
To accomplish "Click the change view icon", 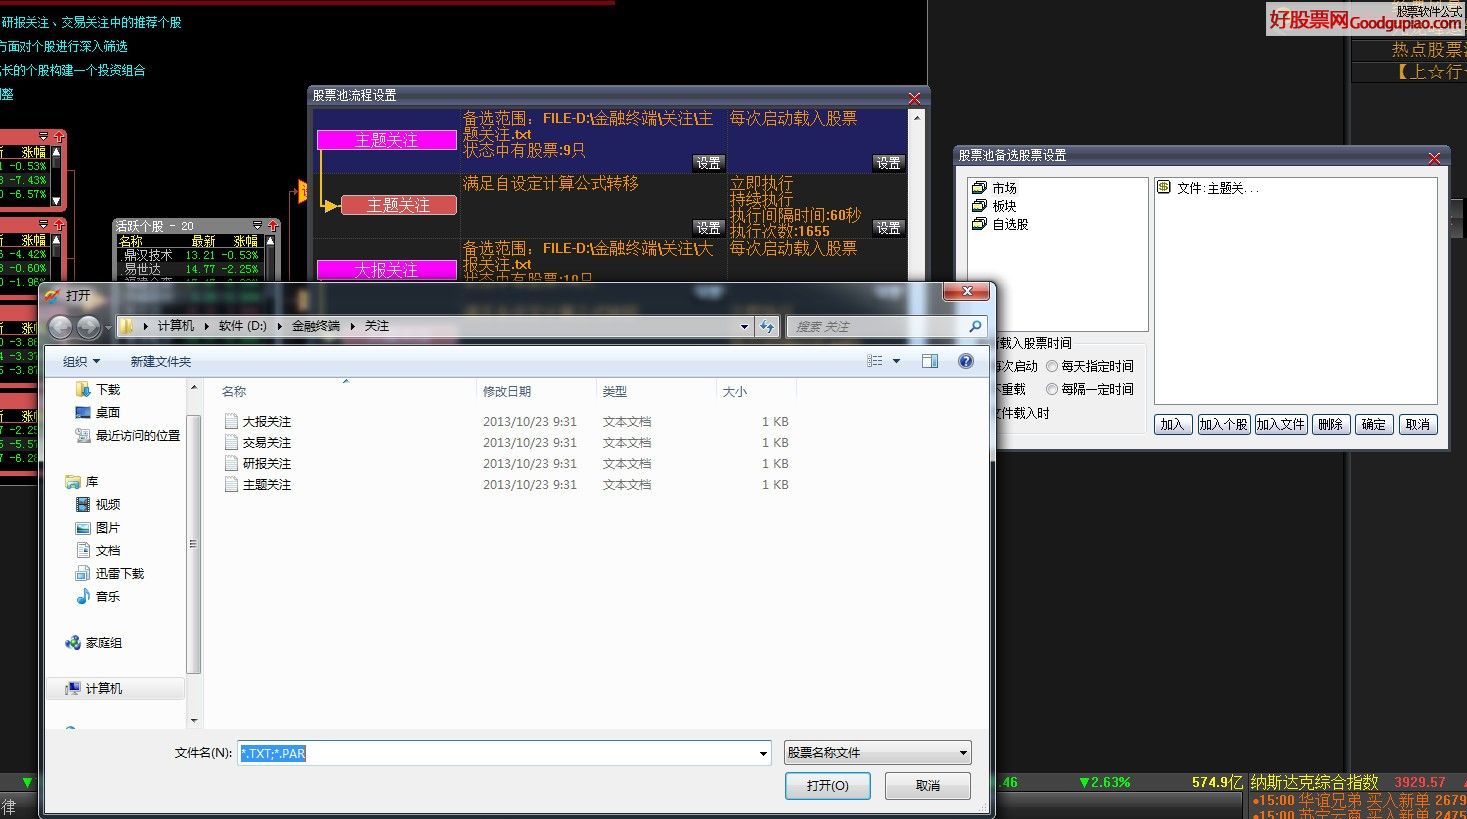I will click(x=875, y=361).
